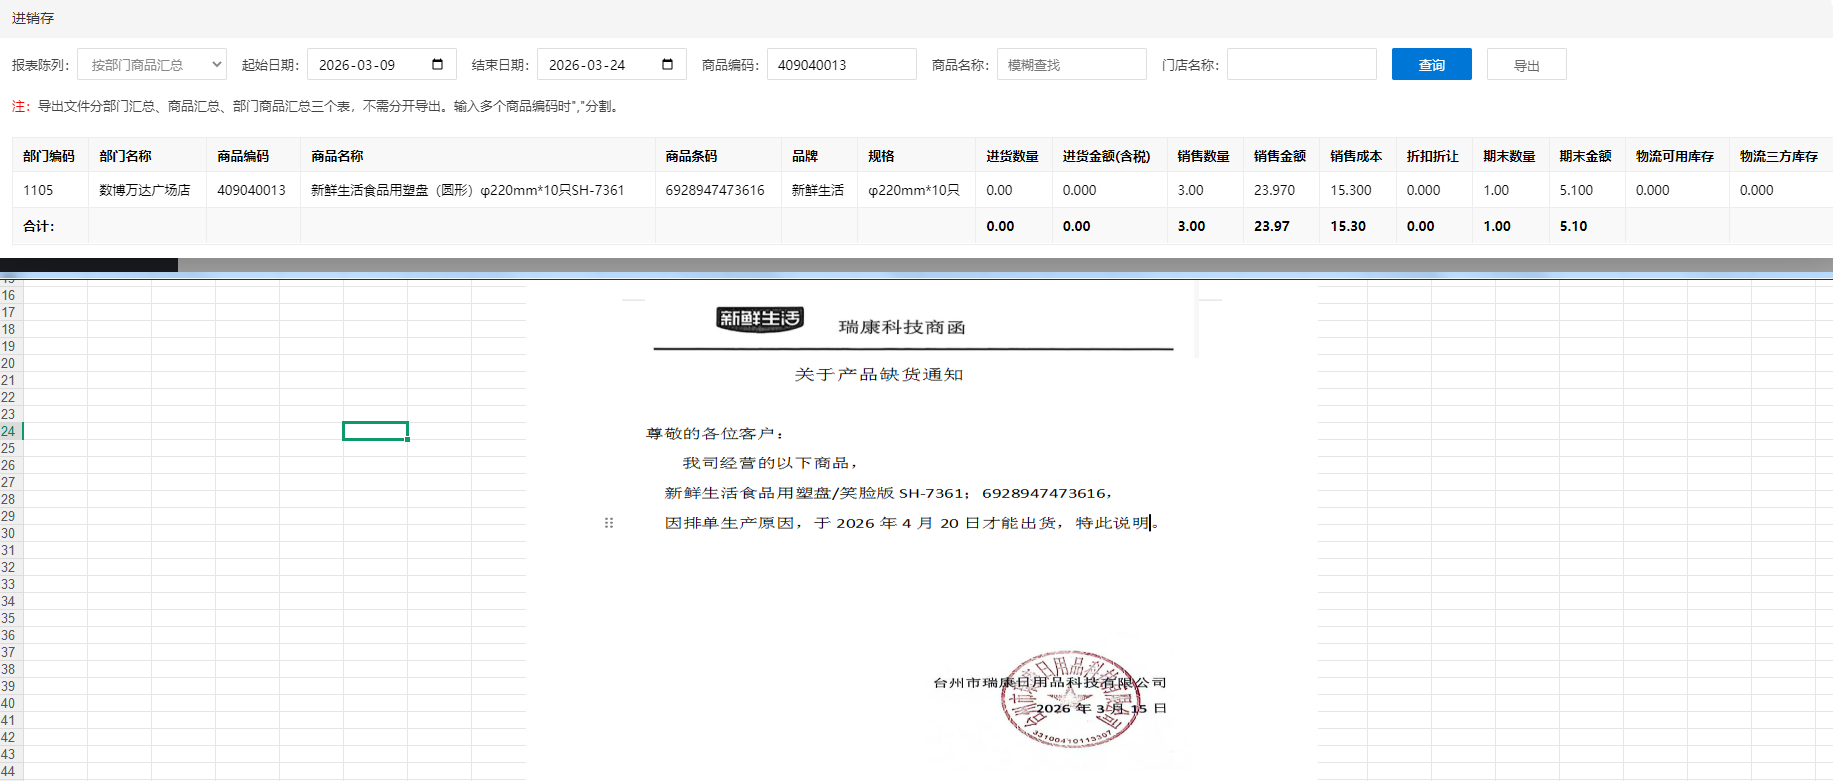Click the 新鲜生活 logo in the letter
1833x781 pixels.
tap(760, 319)
